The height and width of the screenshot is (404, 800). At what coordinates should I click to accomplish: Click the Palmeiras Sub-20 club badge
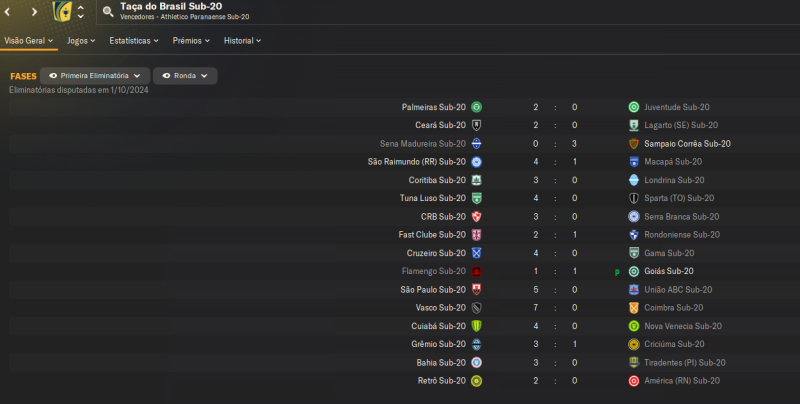pyautogui.click(x=477, y=107)
